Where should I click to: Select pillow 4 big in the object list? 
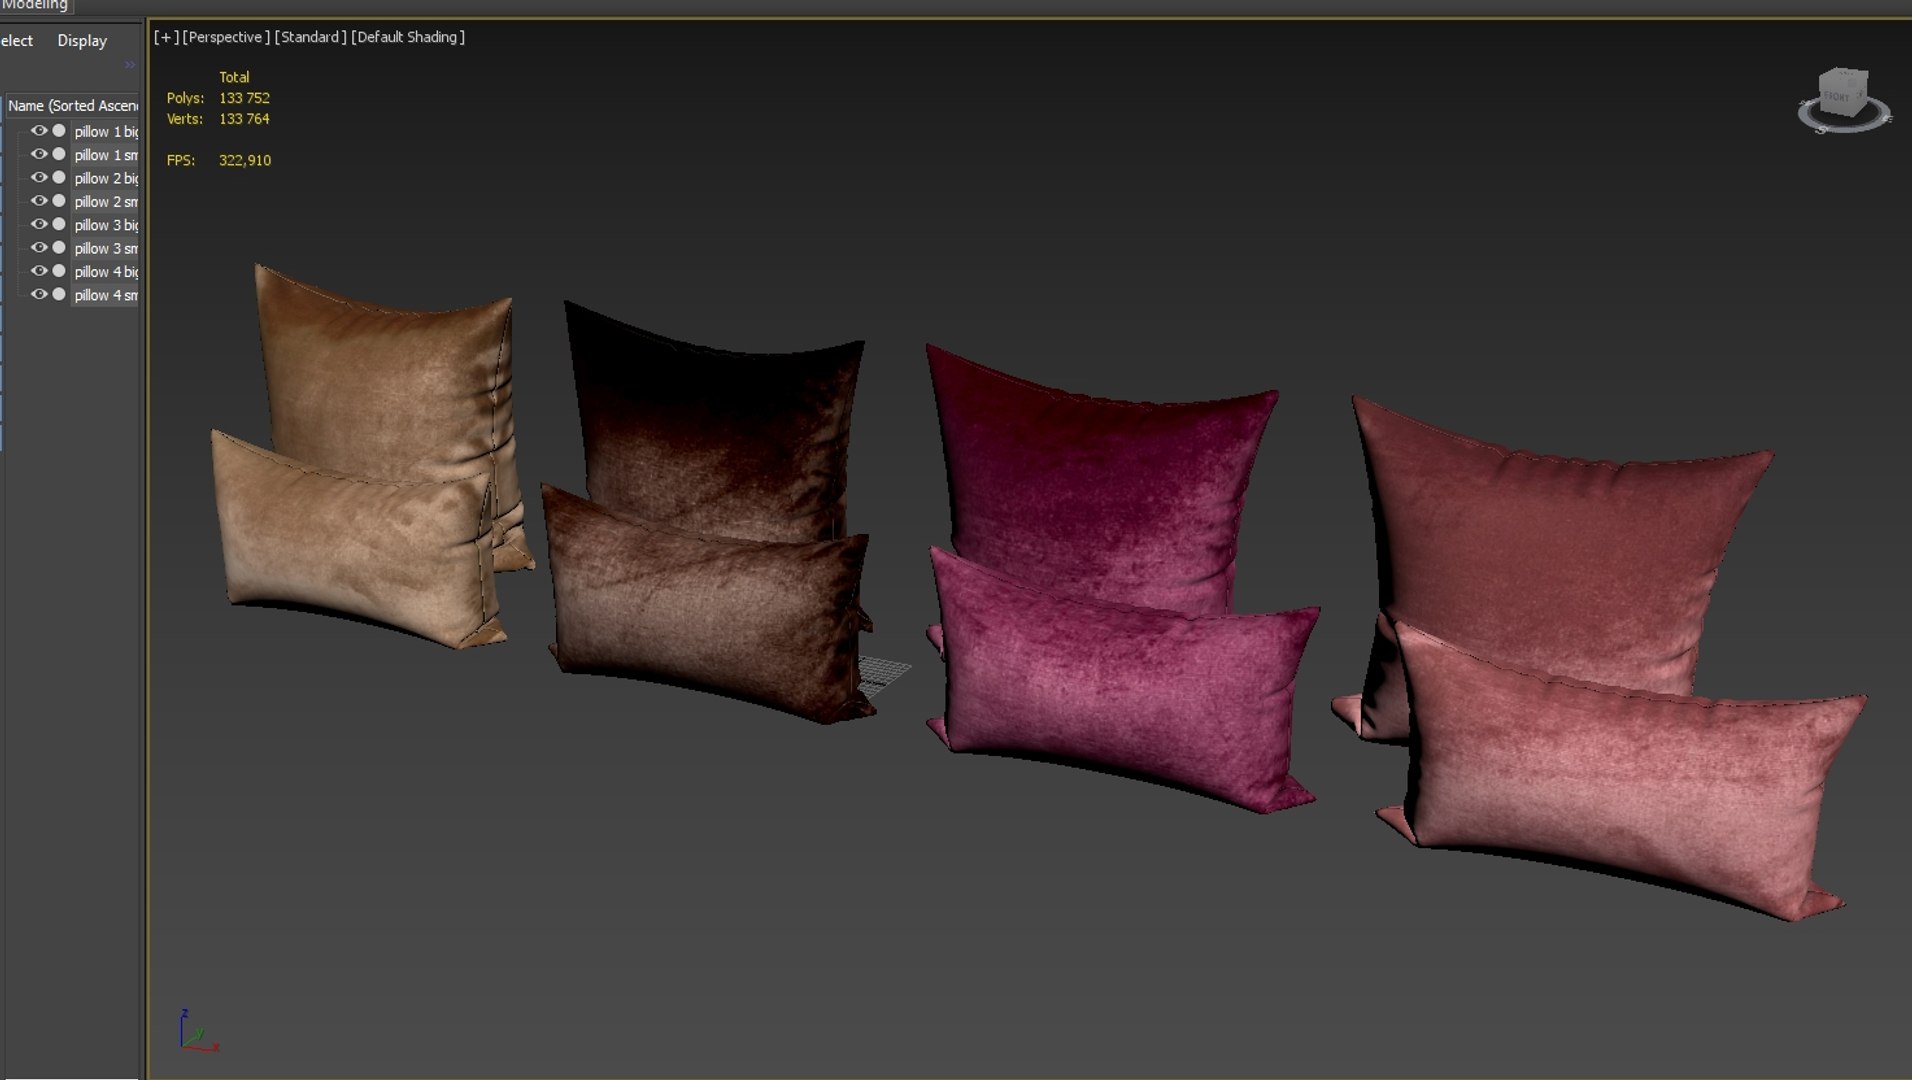106,271
